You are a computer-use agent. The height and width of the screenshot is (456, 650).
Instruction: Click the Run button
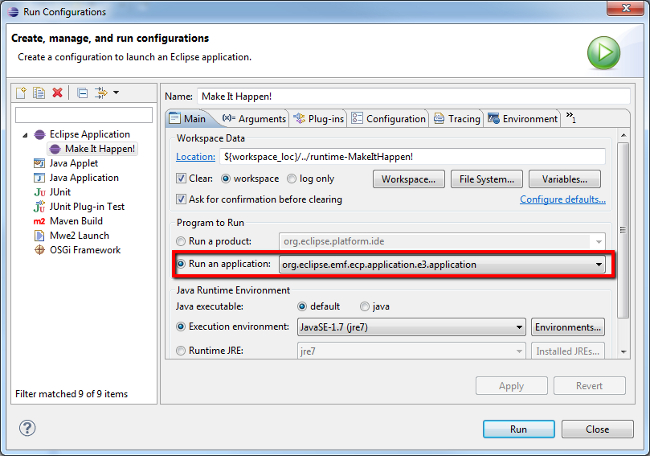pyautogui.click(x=519, y=429)
